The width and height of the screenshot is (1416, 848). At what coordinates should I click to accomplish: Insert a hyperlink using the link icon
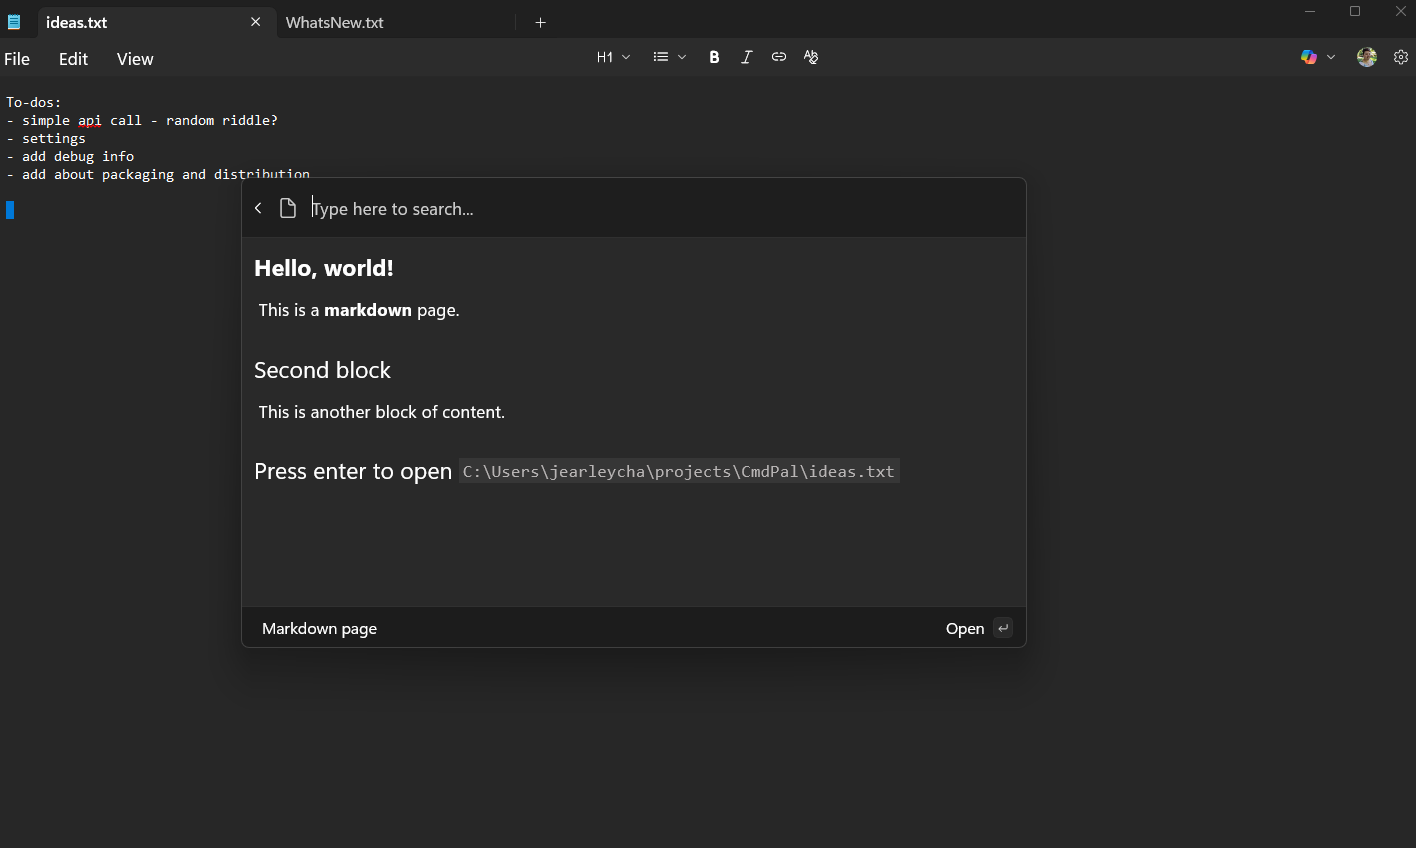(778, 57)
